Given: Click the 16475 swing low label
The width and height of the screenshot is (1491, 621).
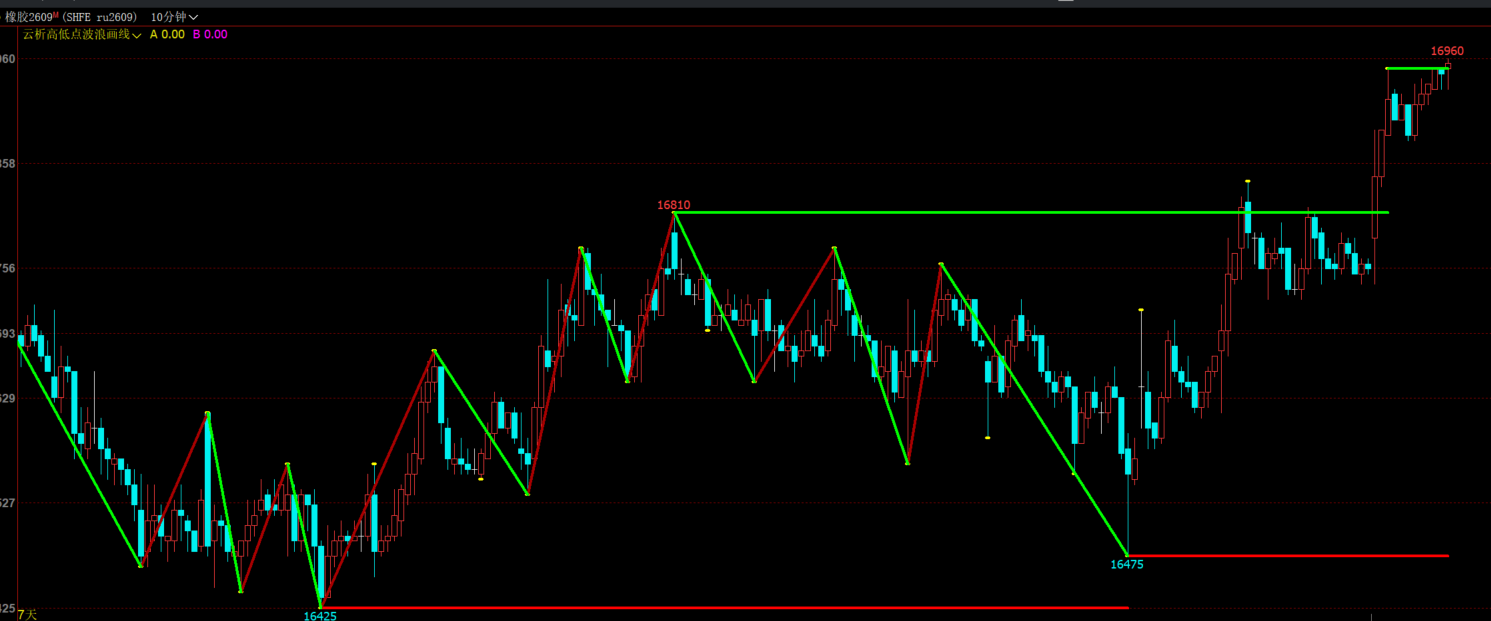Looking at the screenshot, I should 1127,564.
